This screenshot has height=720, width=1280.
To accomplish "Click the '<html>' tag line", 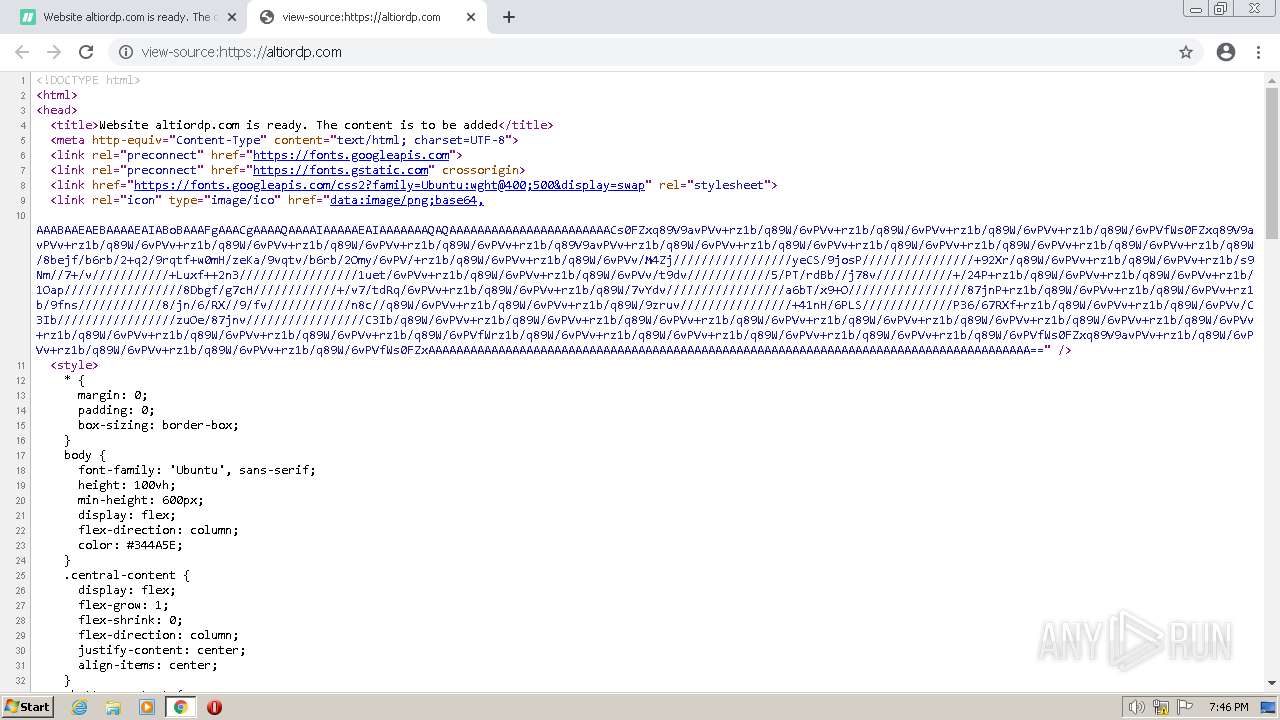I will pyautogui.click(x=57, y=95).
